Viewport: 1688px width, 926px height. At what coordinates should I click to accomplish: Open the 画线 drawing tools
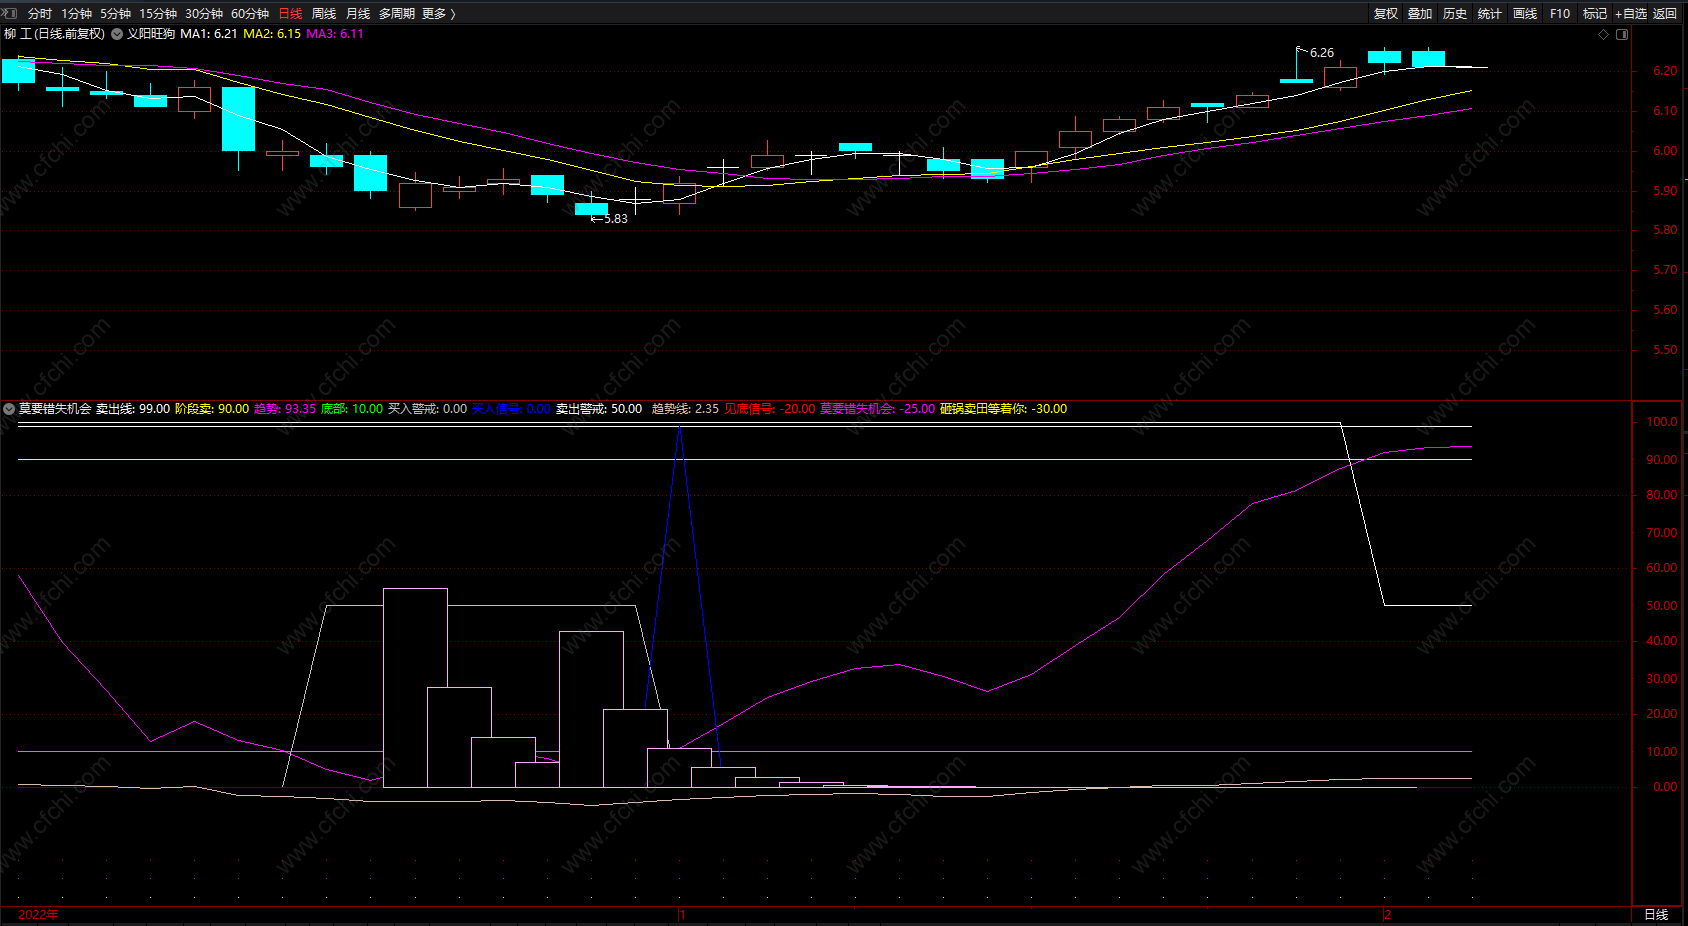click(1525, 14)
